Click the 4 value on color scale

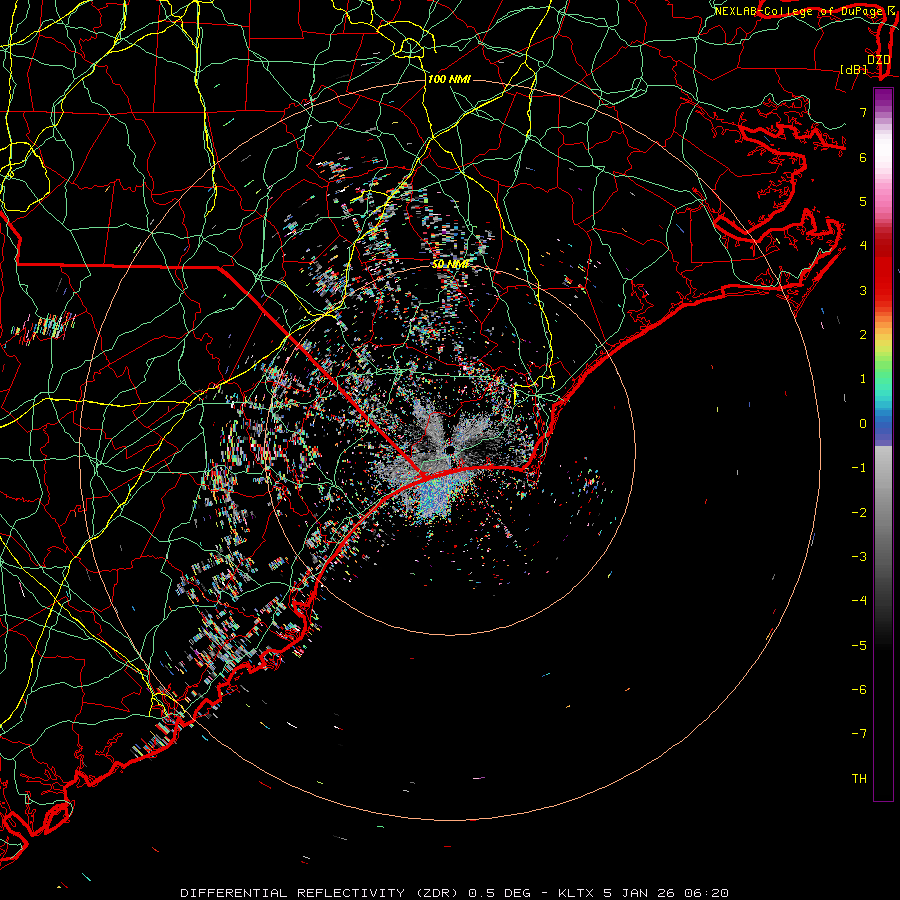click(x=863, y=246)
